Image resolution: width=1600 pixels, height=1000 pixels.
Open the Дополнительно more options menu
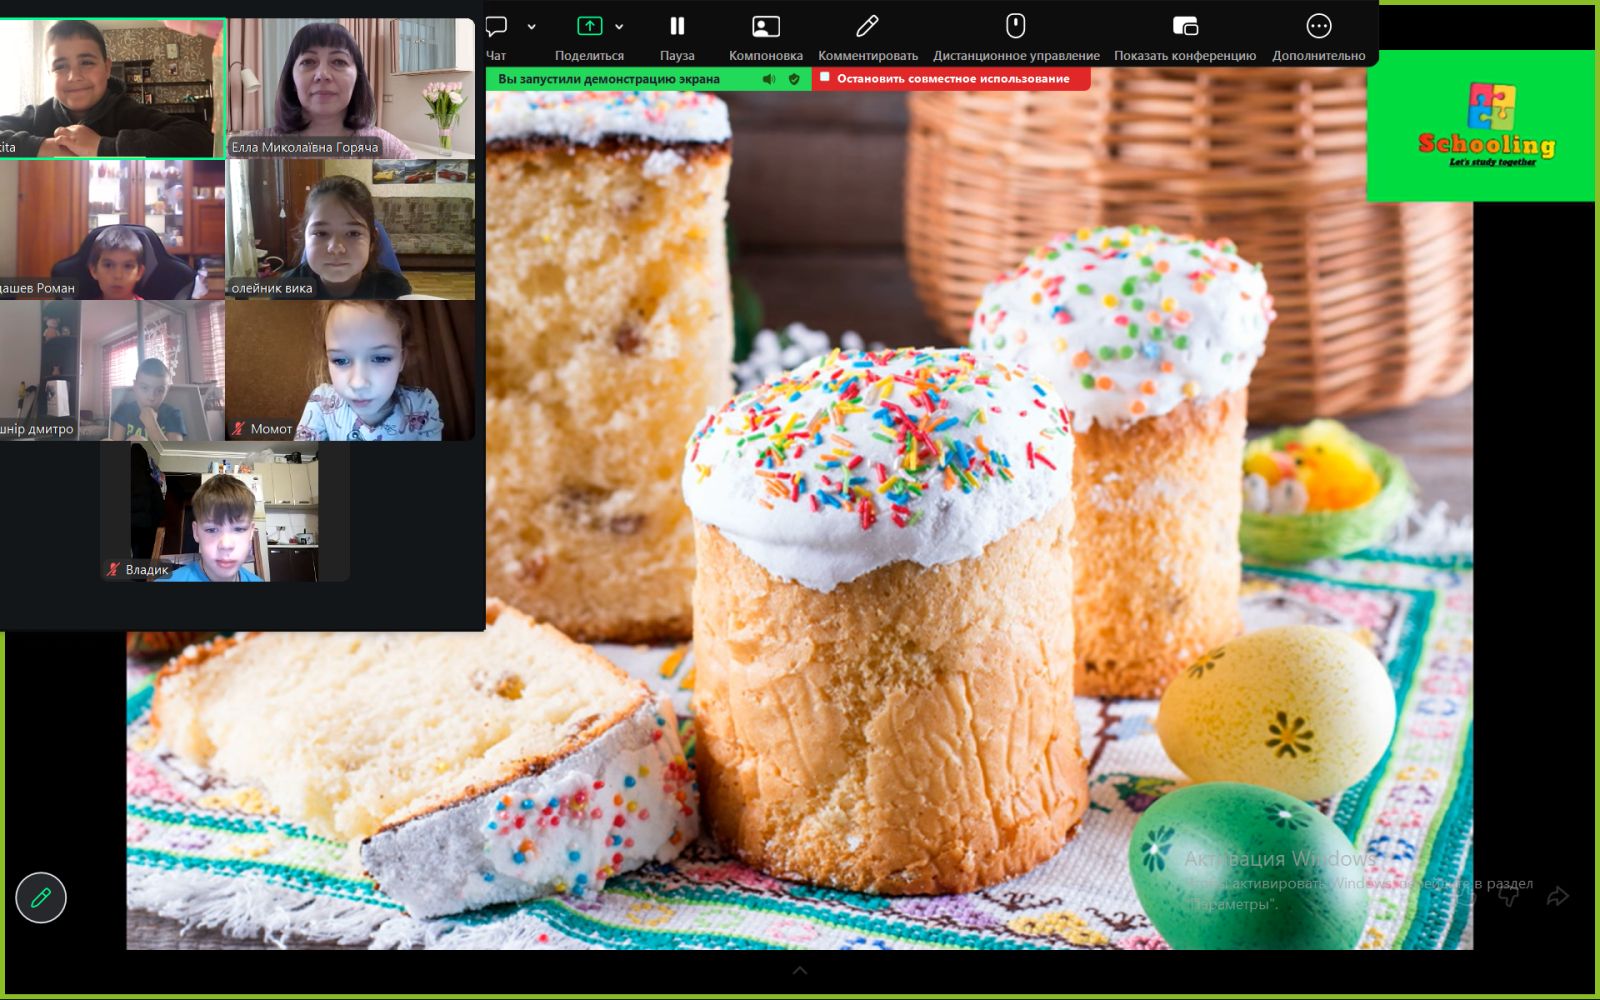(x=1318, y=36)
